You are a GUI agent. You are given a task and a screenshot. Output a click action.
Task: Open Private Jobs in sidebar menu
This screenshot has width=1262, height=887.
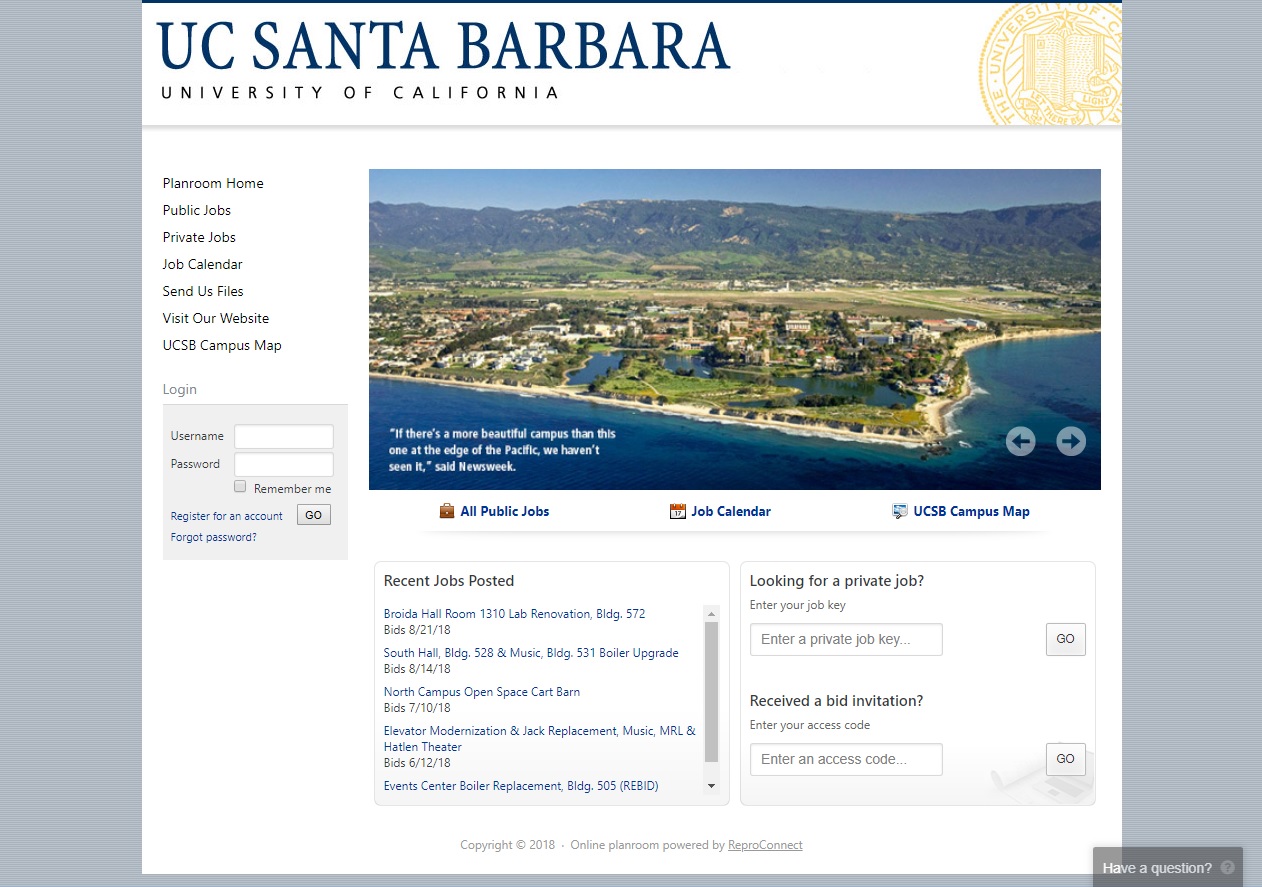(199, 237)
